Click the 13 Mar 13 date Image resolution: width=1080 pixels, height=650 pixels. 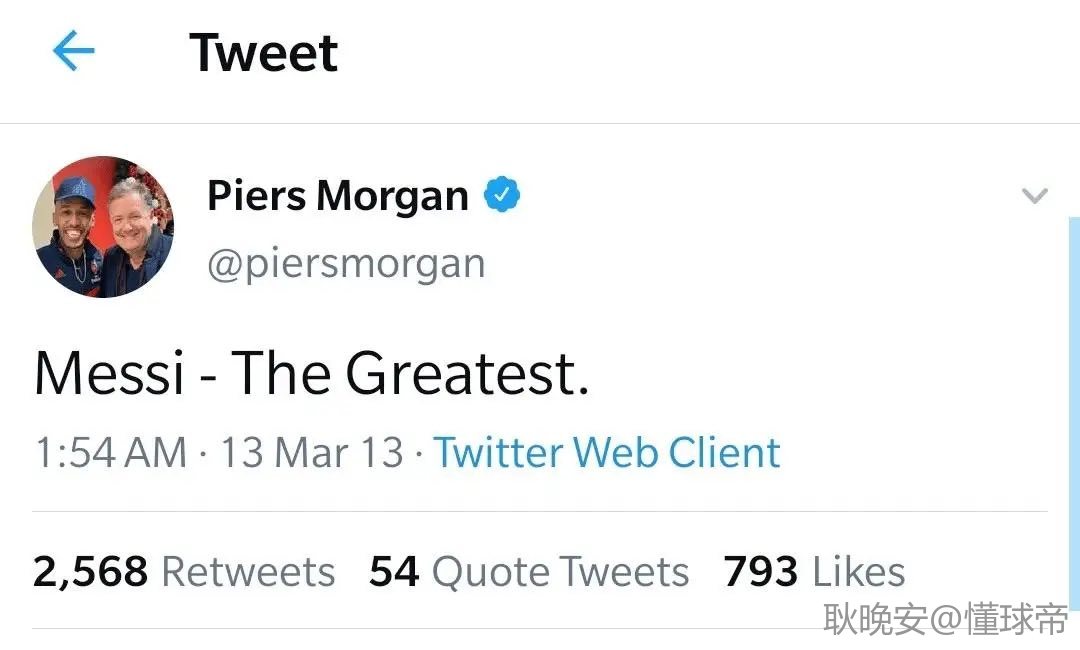(311, 452)
